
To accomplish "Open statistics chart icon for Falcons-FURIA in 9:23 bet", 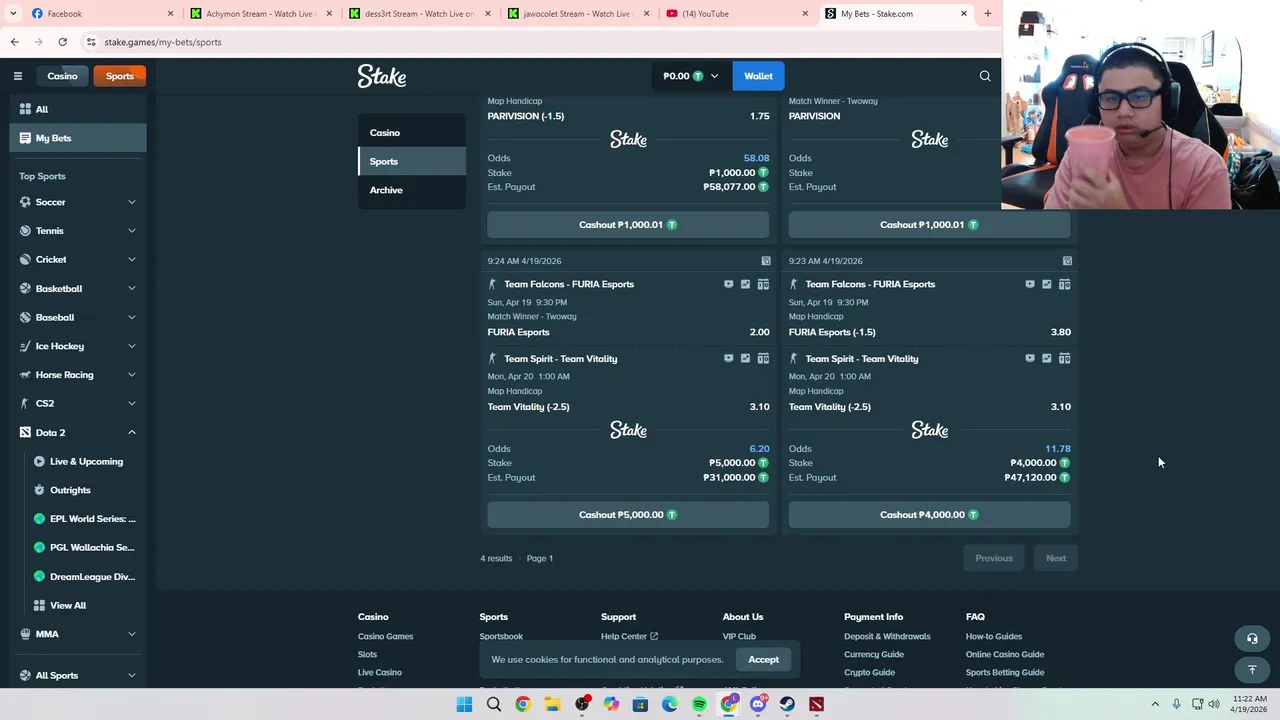I will [x=1046, y=284].
